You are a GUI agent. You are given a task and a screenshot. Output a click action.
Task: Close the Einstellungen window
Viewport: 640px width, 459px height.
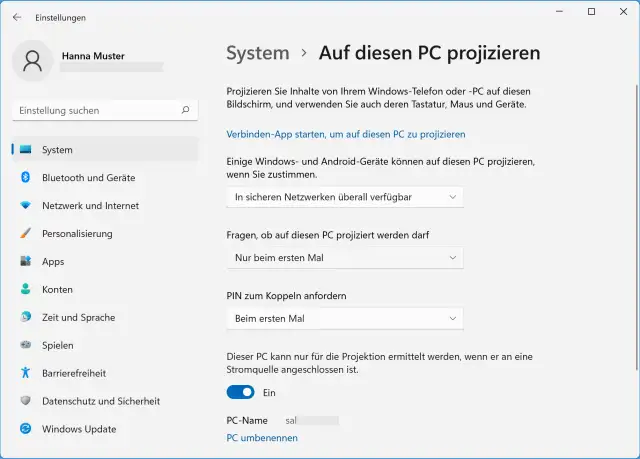click(x=623, y=11)
